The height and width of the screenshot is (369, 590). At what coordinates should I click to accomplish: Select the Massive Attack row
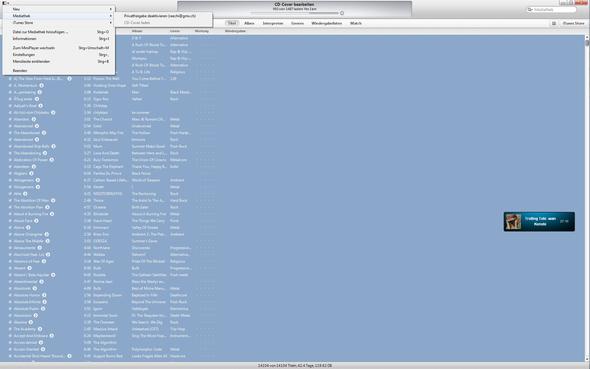293,329
